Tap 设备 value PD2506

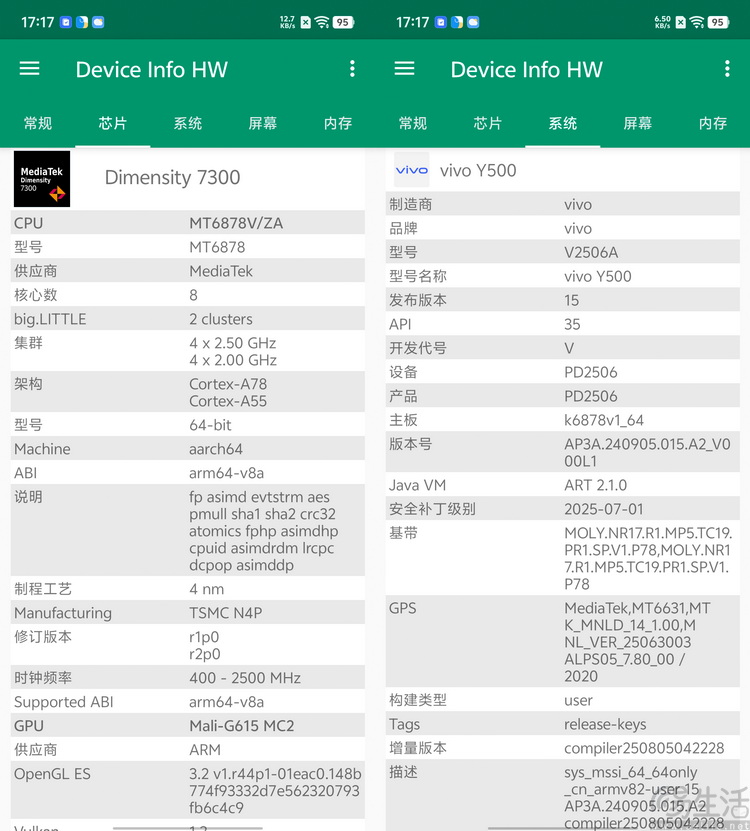(x=590, y=372)
